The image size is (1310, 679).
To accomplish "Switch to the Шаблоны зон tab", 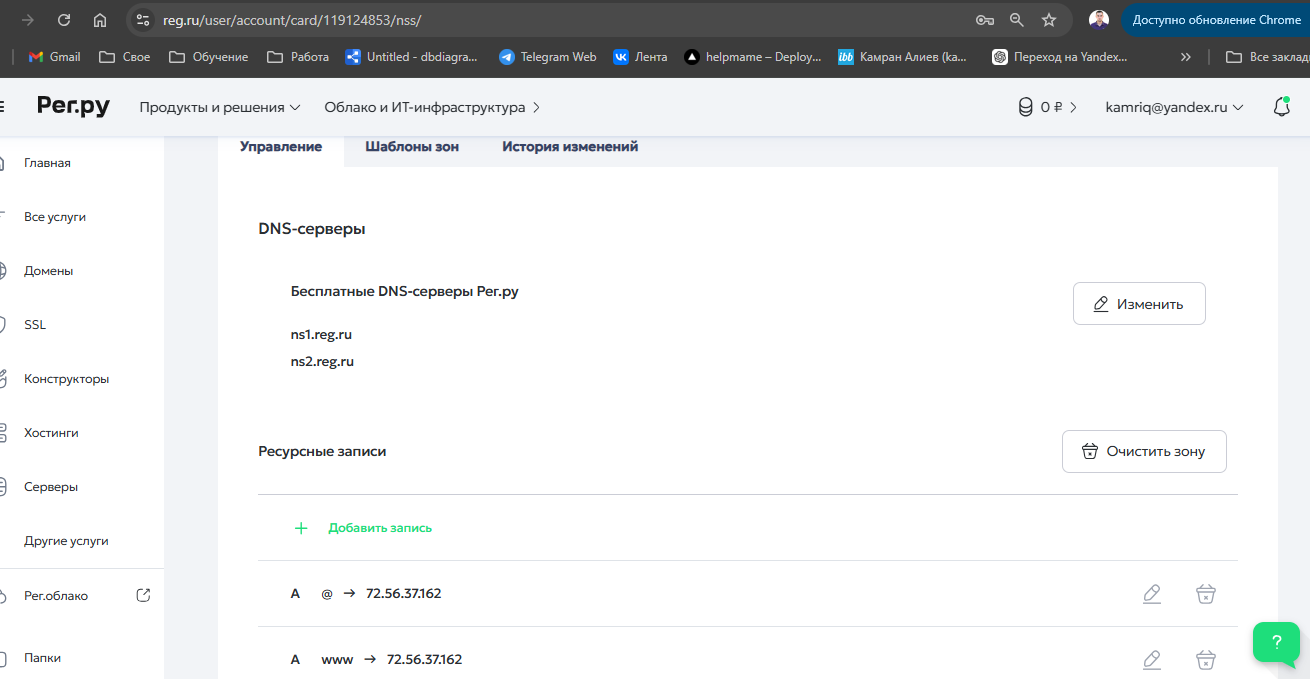I will coord(412,146).
